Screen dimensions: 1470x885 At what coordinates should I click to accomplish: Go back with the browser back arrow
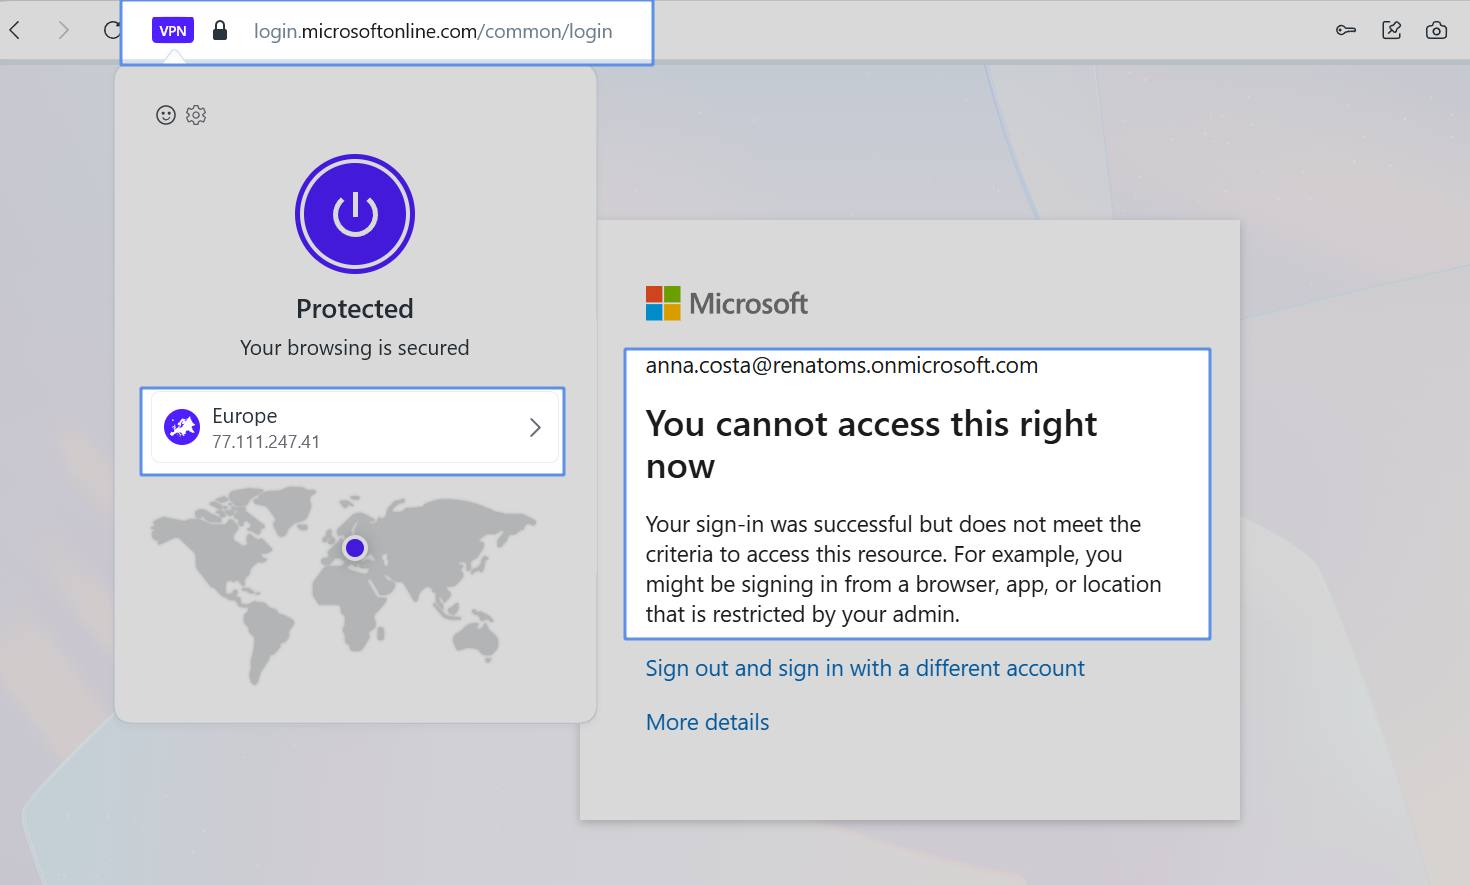15,30
